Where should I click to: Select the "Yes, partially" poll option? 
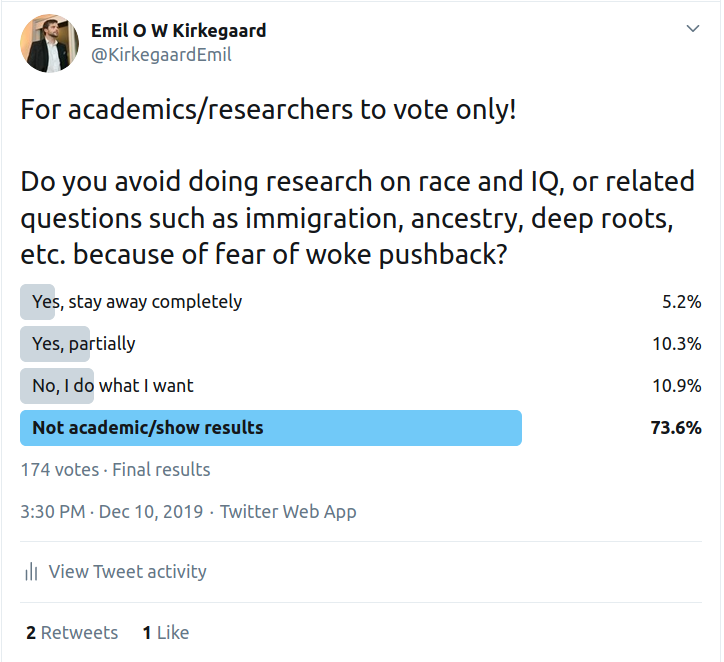pyautogui.click(x=84, y=343)
